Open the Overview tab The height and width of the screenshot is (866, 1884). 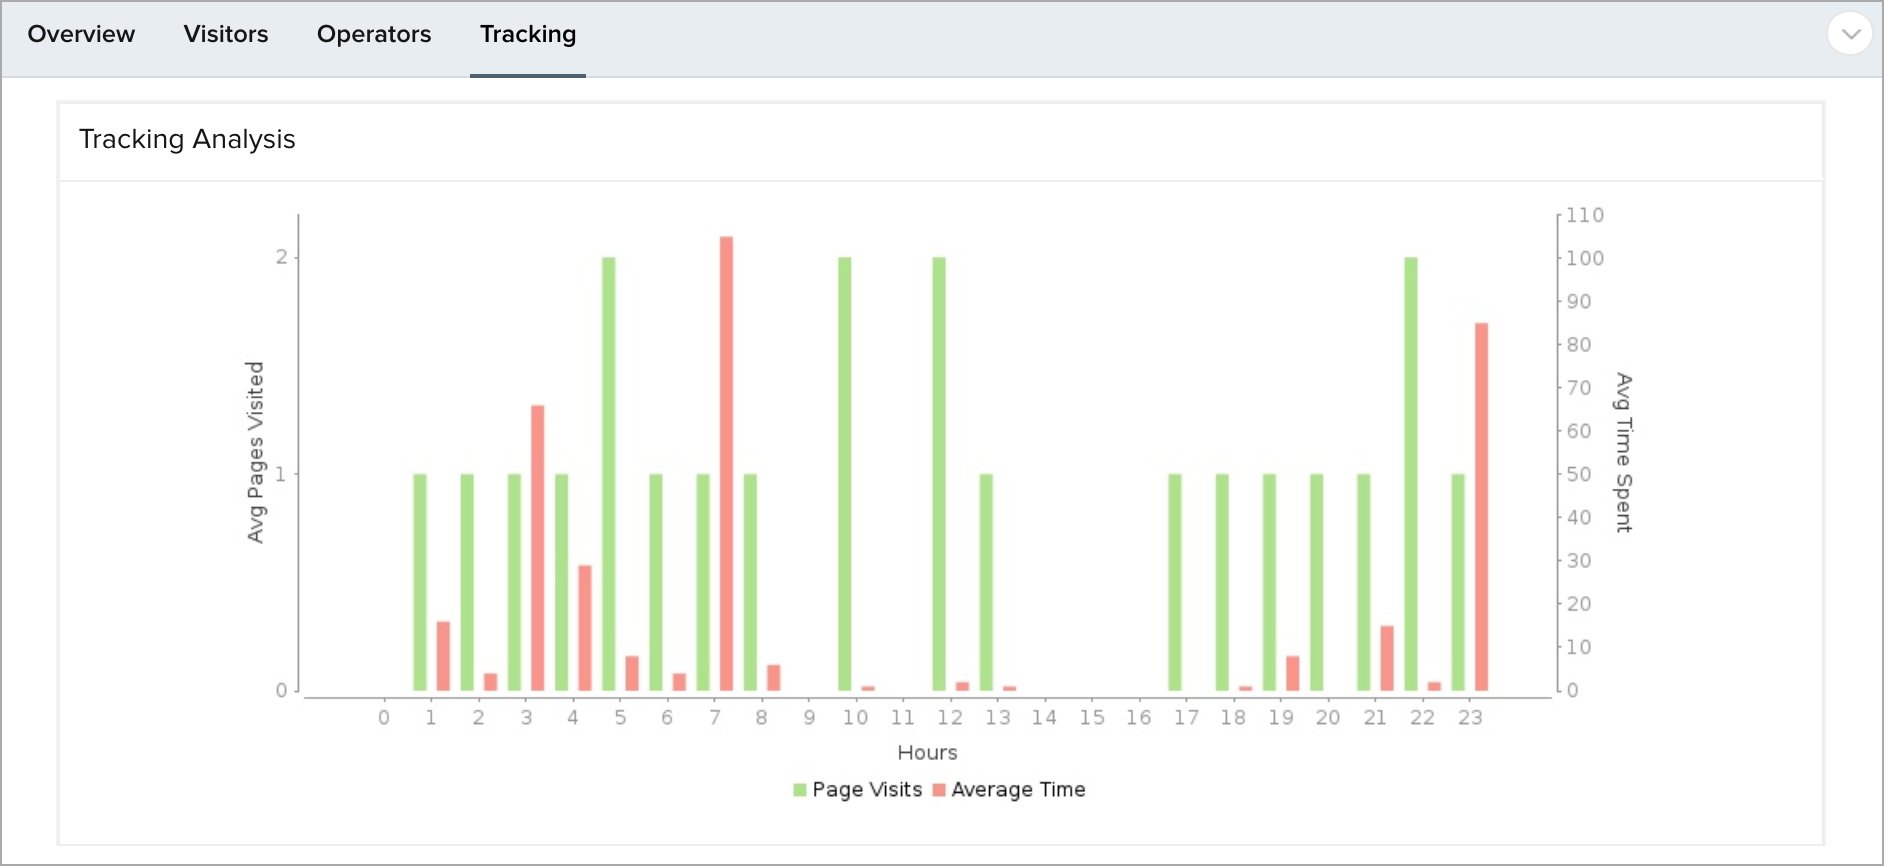[81, 34]
